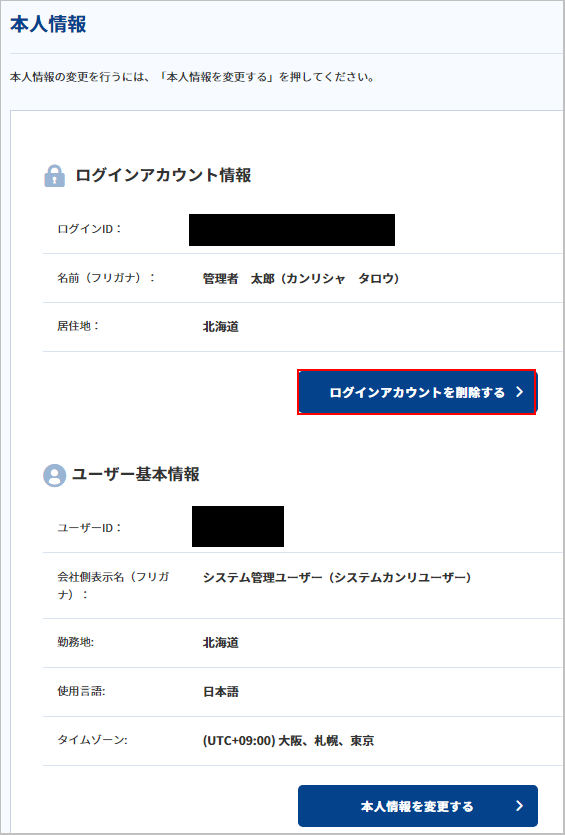Click the 使用言語 value 日本語
The height and width of the screenshot is (835, 565).
(220, 692)
